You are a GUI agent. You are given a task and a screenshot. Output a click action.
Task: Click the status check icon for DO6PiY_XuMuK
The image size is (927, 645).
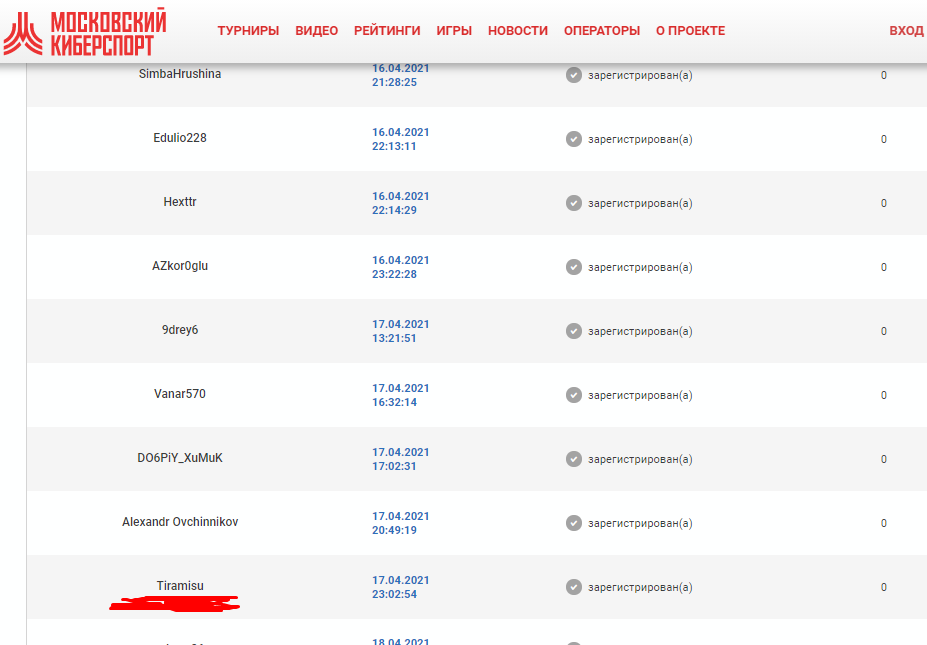[573, 459]
